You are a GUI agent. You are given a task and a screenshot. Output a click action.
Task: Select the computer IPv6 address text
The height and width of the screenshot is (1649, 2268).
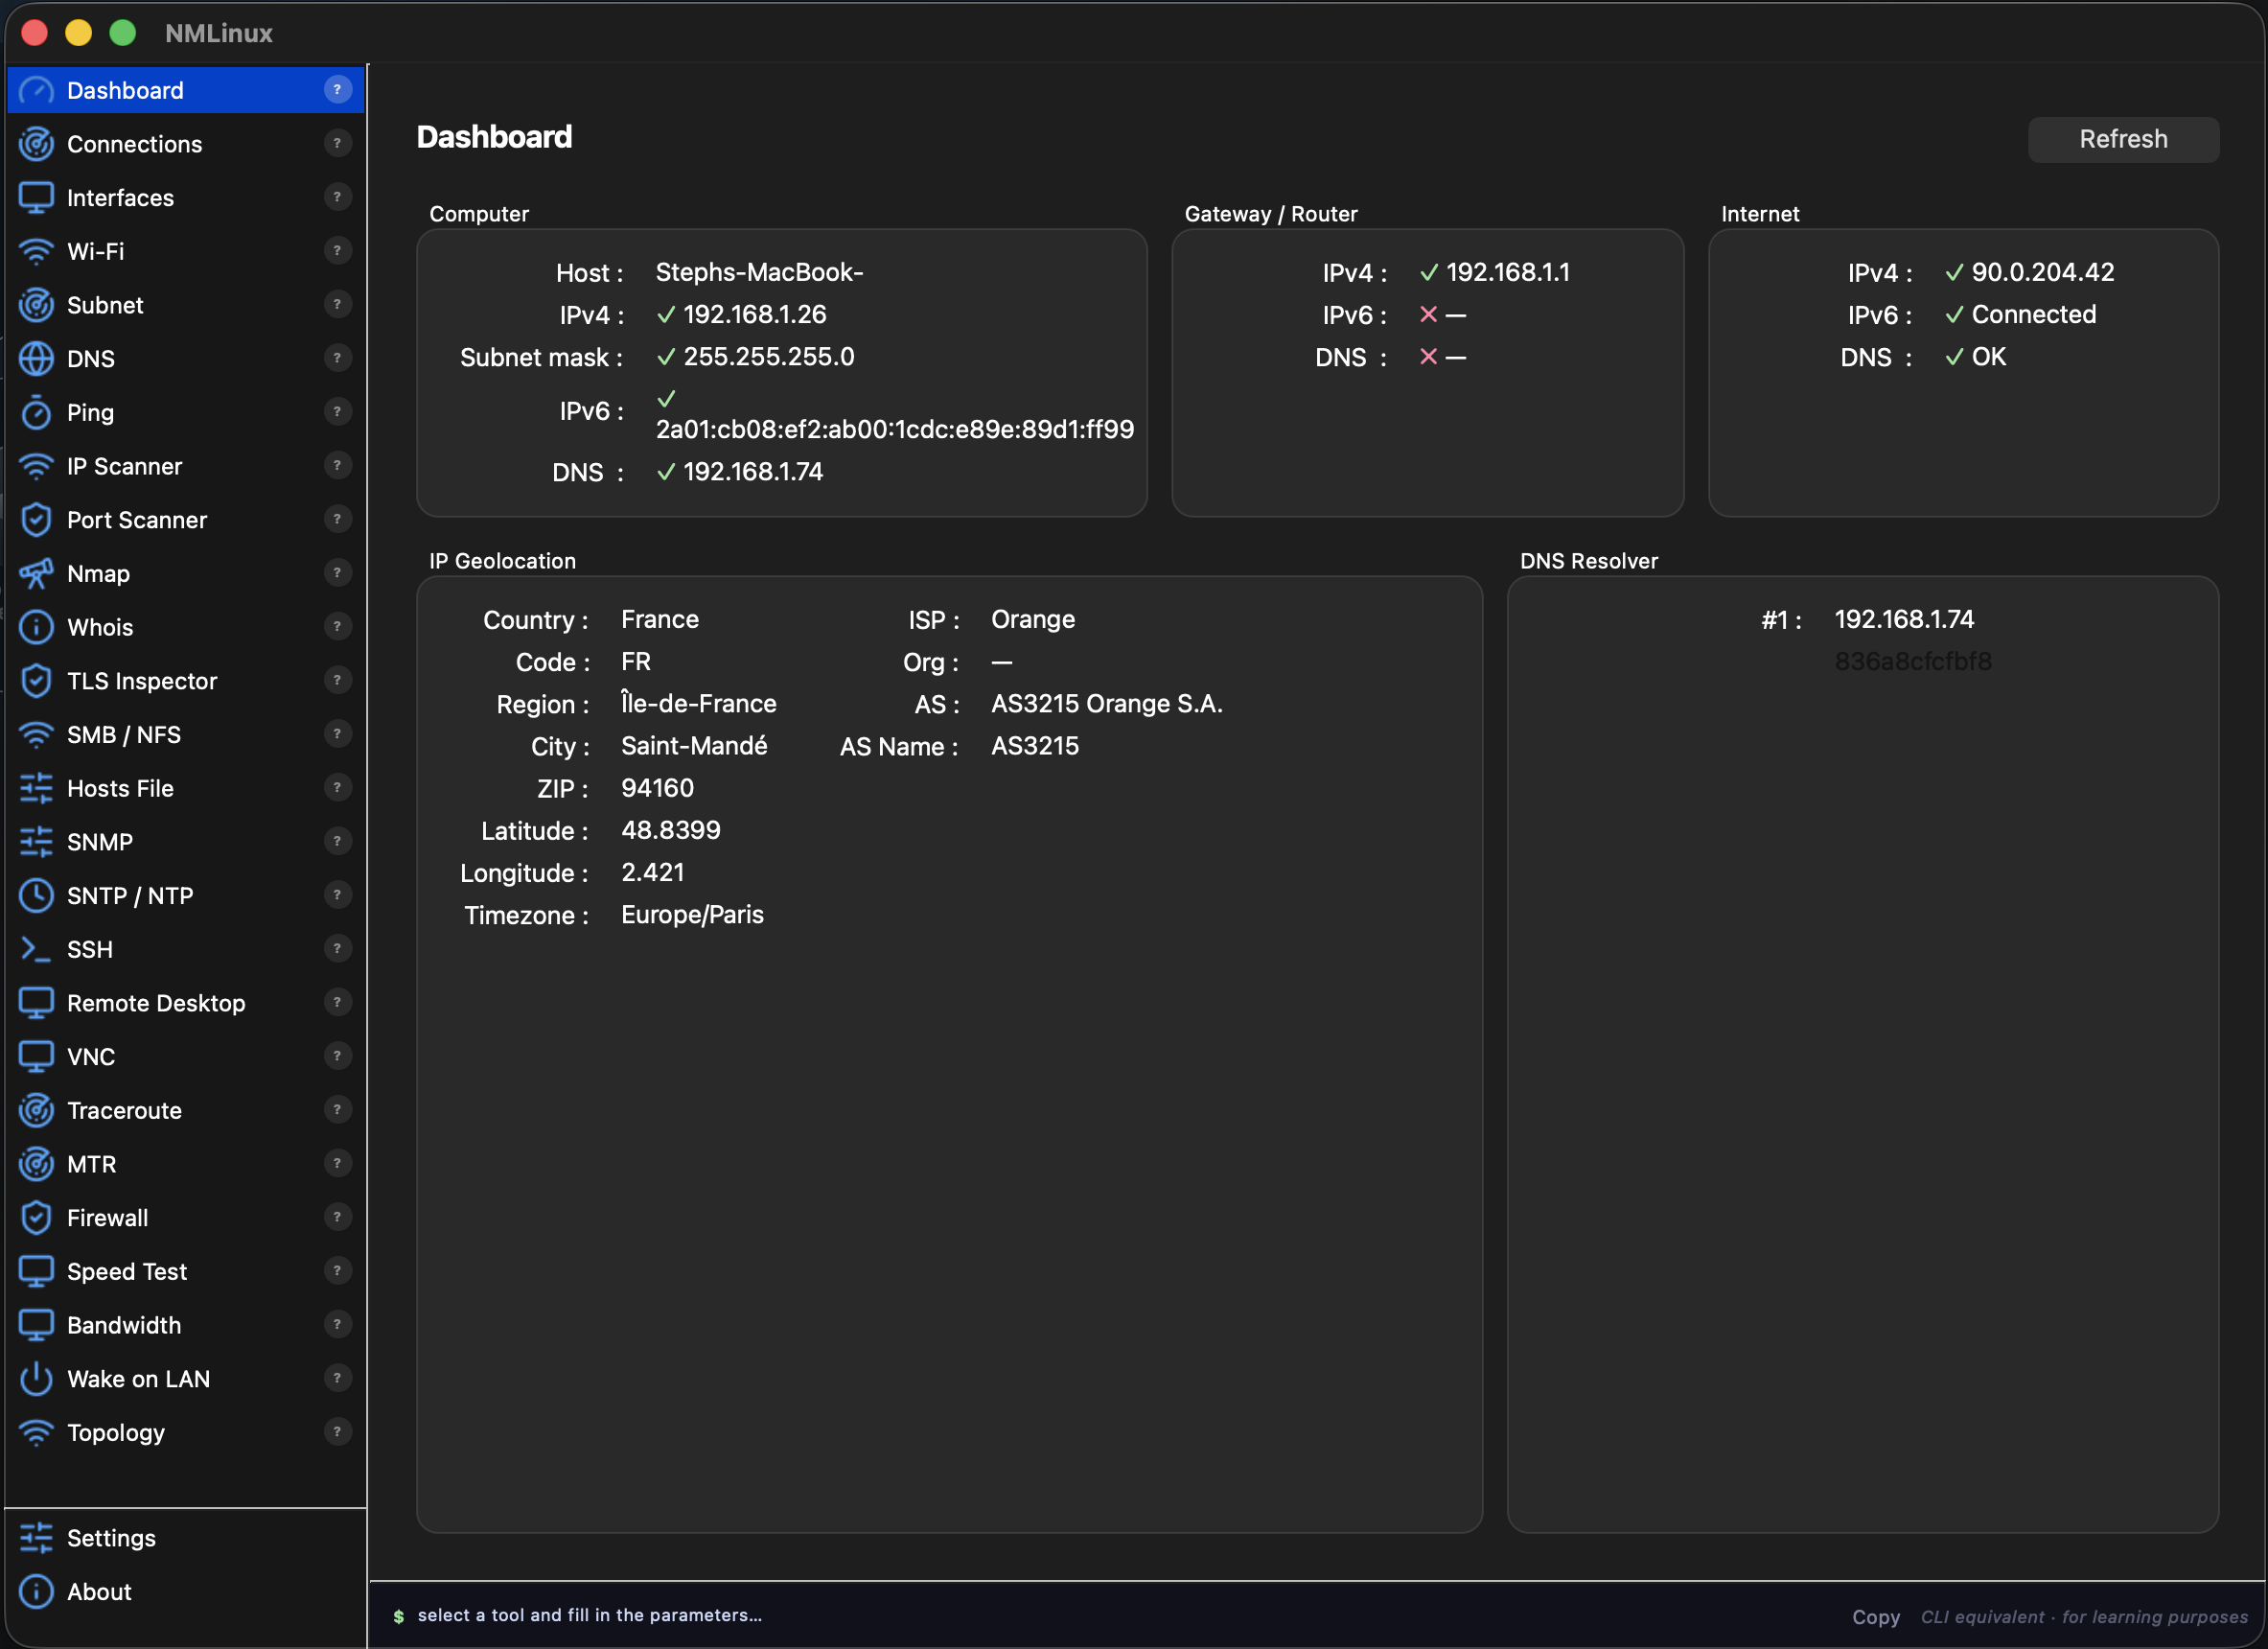click(895, 430)
